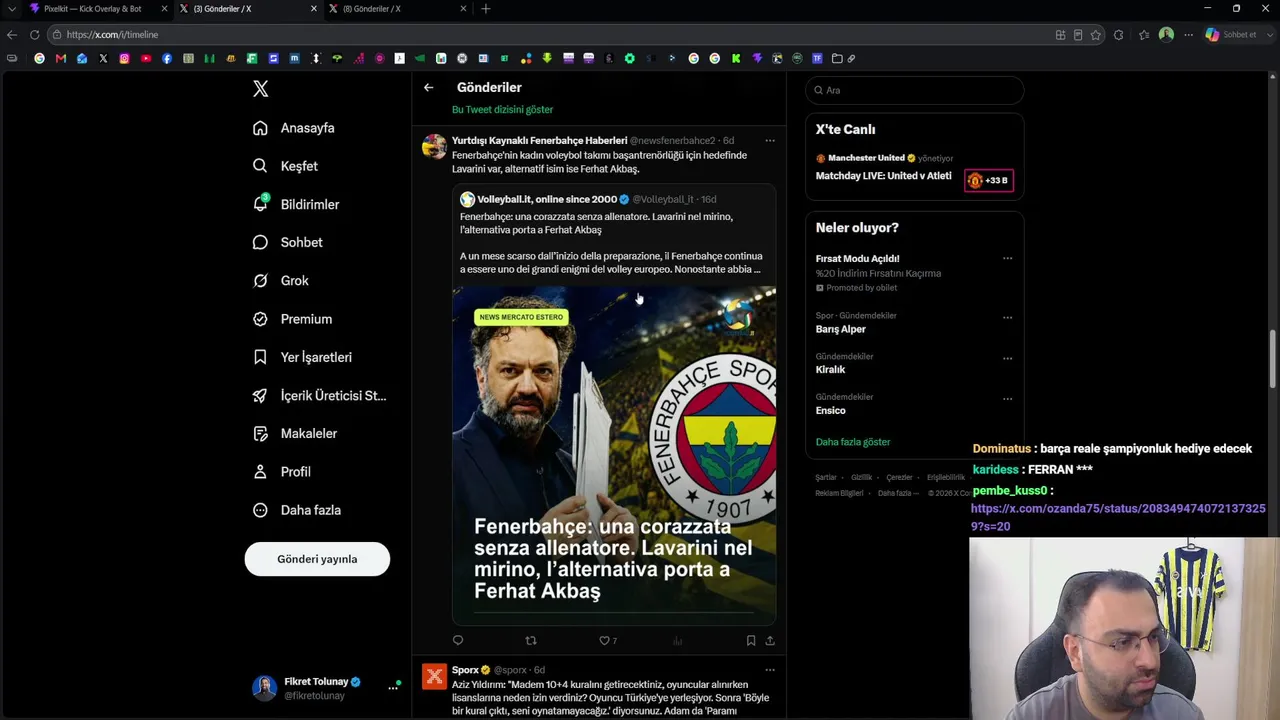
Task: Open a new browser tab
Action: point(485,9)
